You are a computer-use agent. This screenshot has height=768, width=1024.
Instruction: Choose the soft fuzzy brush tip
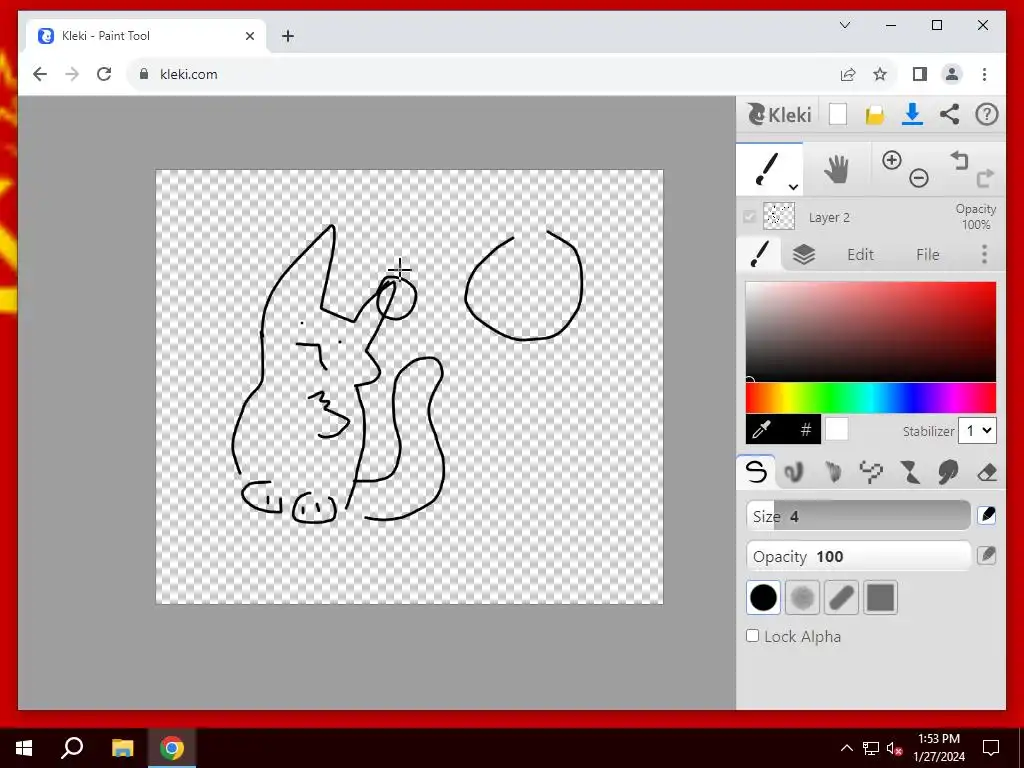[x=802, y=598]
